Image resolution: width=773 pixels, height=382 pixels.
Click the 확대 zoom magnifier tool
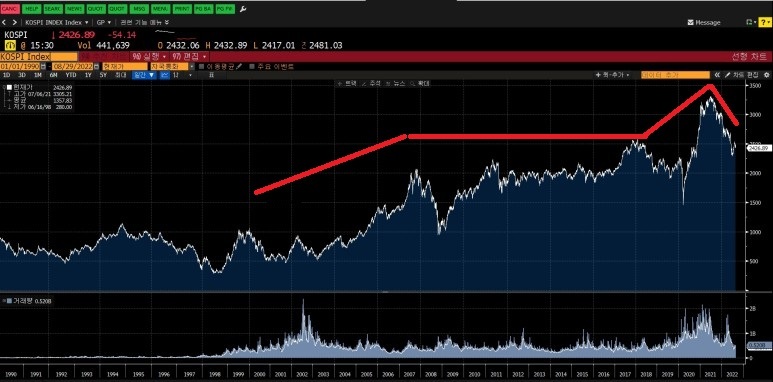pyautogui.click(x=420, y=83)
